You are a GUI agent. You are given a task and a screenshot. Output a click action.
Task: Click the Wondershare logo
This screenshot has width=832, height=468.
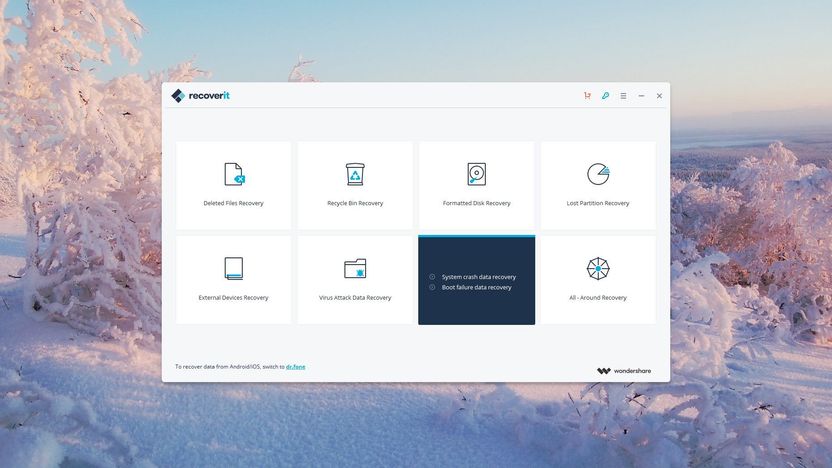[624, 371]
